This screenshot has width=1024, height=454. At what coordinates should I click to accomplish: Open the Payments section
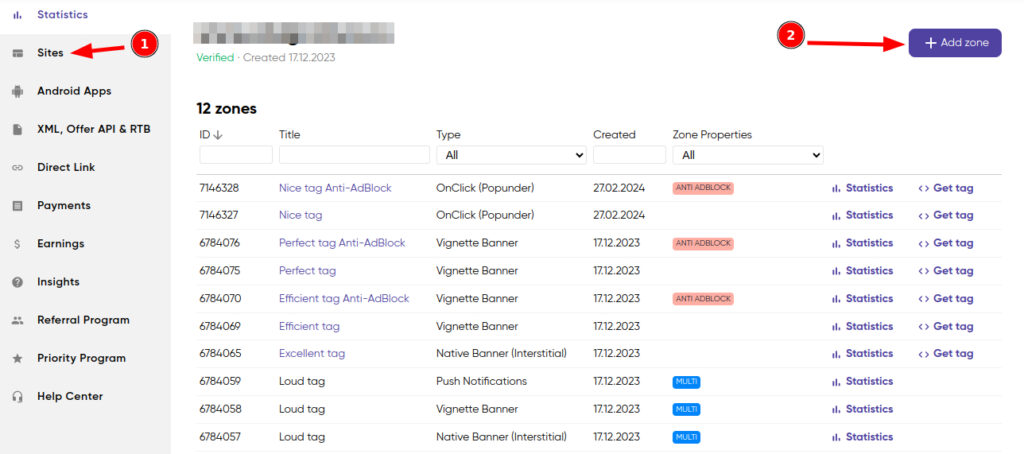[64, 206]
